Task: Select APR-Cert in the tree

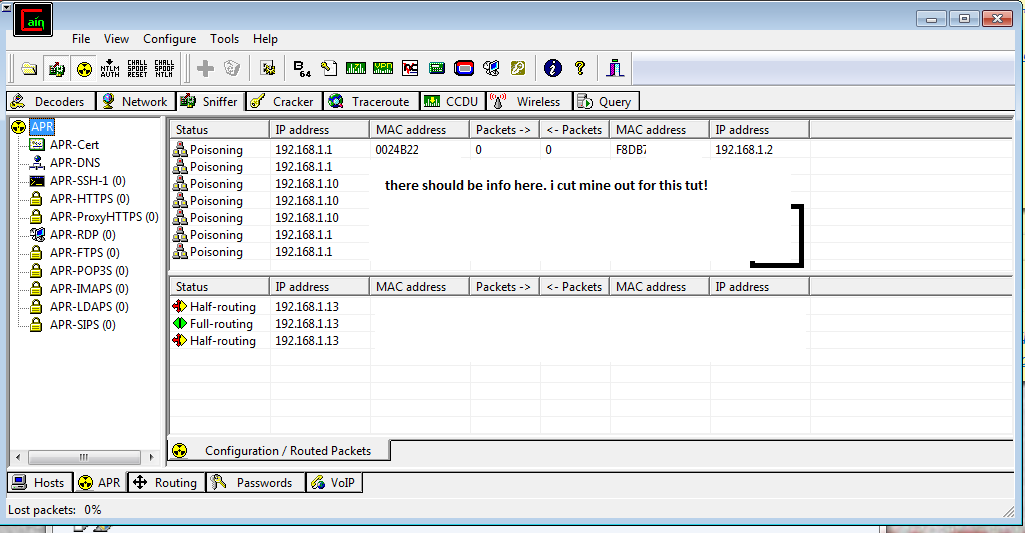Action: 74,145
